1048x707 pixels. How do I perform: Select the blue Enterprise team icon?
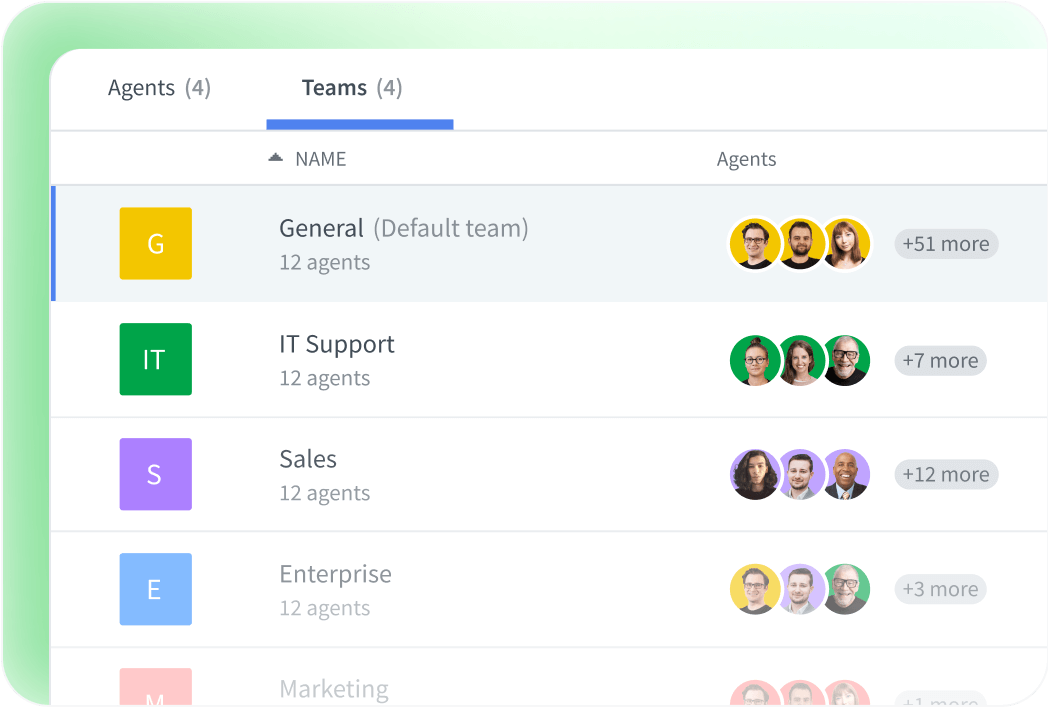155,589
